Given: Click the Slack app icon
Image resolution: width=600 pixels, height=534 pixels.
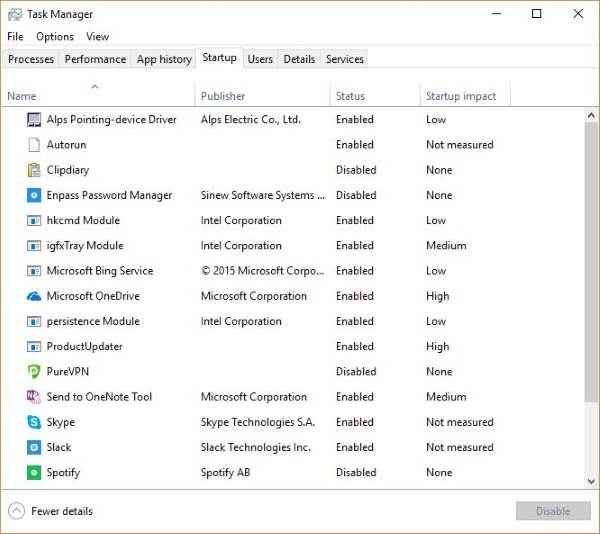Looking at the screenshot, I should (34, 447).
